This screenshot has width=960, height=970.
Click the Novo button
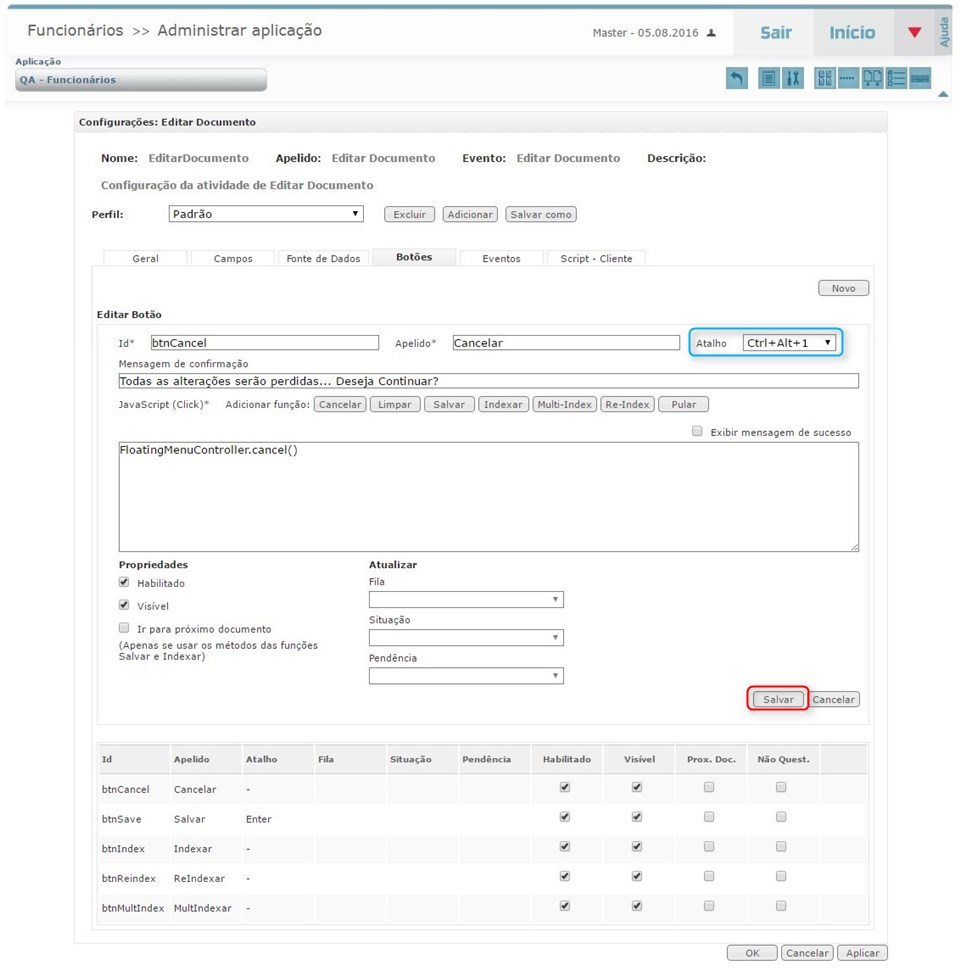click(843, 288)
